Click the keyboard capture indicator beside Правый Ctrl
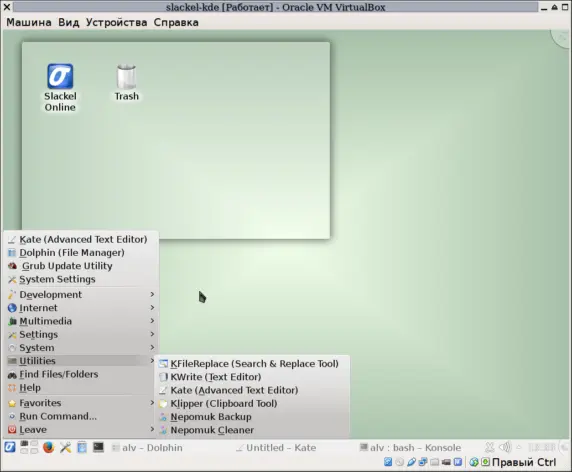The width and height of the screenshot is (572, 472). click(486, 462)
